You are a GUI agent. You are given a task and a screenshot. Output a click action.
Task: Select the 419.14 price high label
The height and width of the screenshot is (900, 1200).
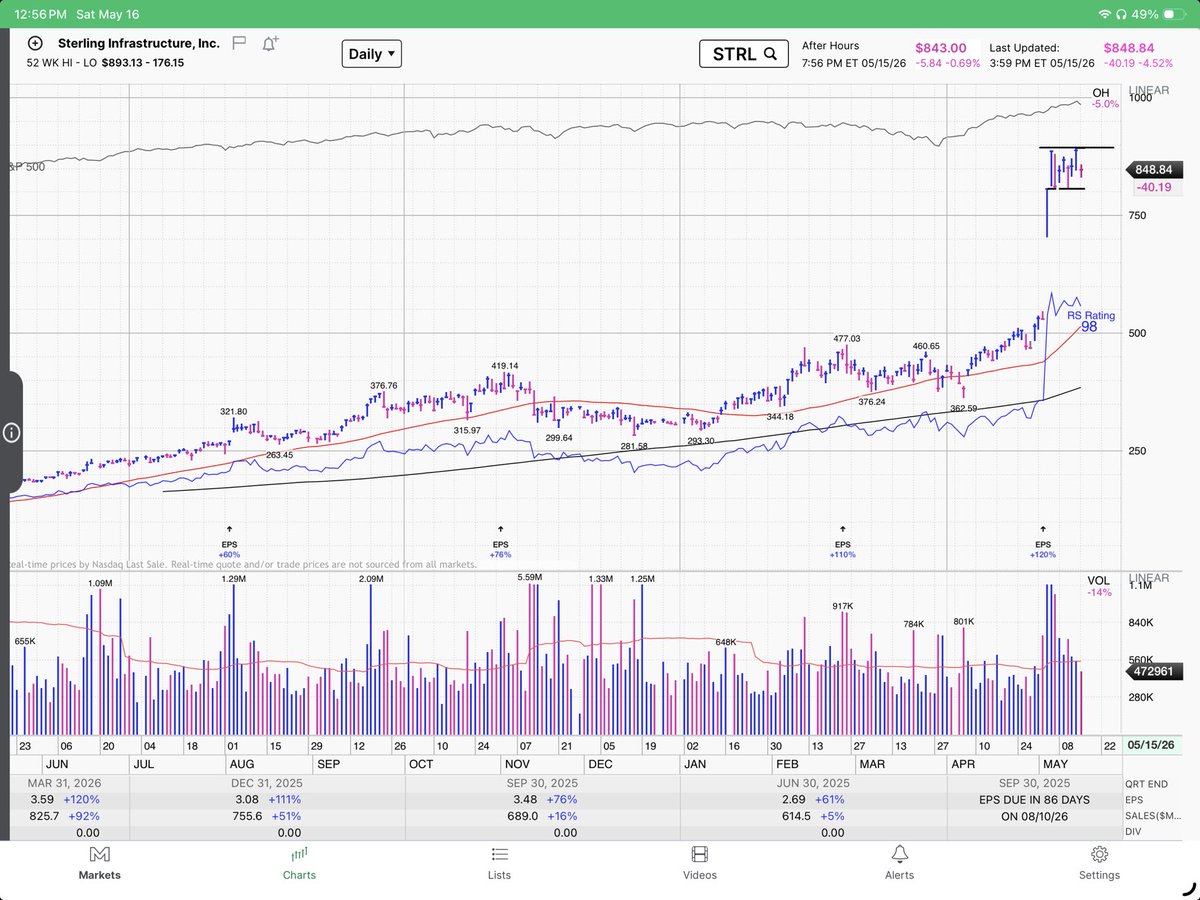tap(505, 366)
